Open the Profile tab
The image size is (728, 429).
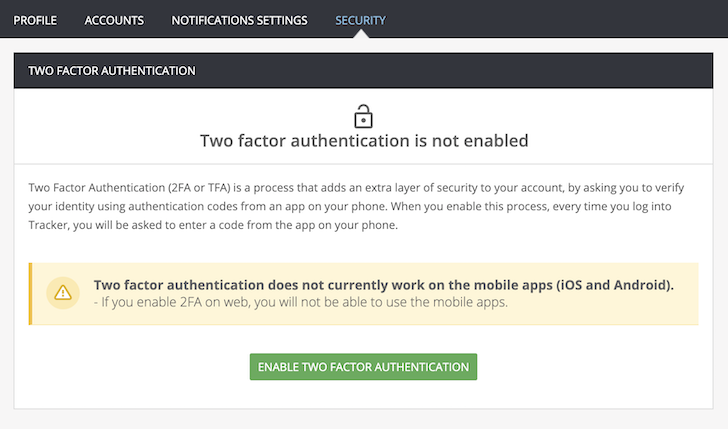pos(35,20)
